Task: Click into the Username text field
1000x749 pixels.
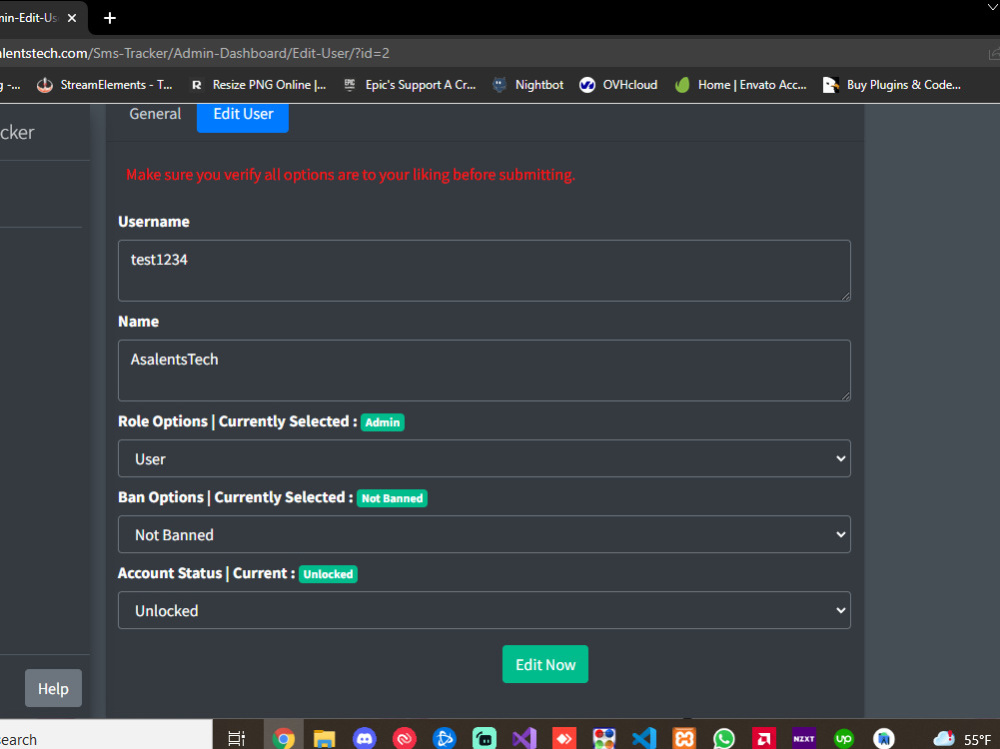Action: point(484,271)
